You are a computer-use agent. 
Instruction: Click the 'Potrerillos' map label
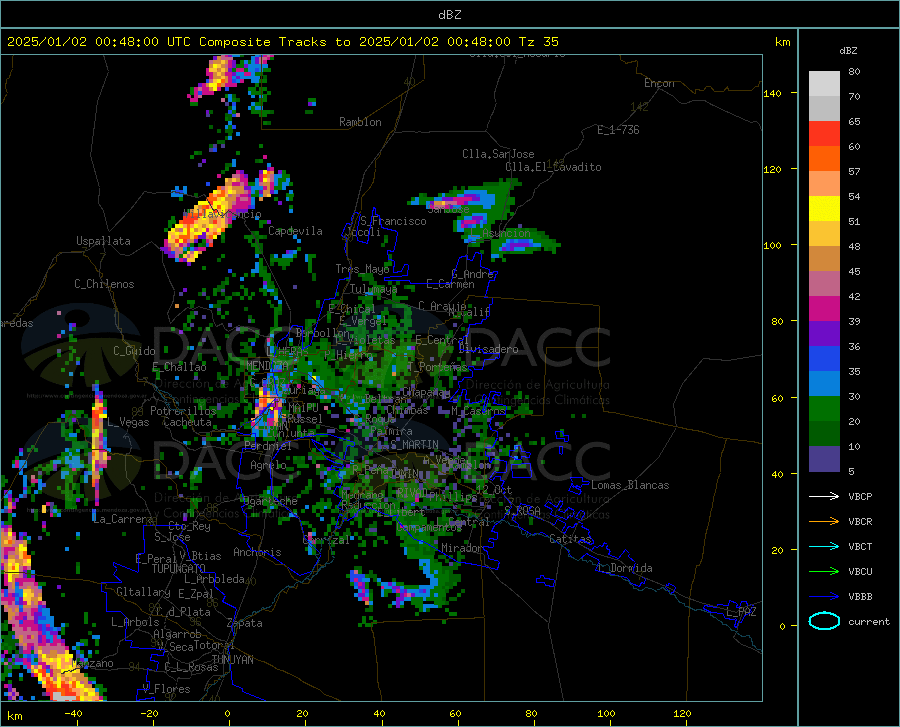click(183, 411)
